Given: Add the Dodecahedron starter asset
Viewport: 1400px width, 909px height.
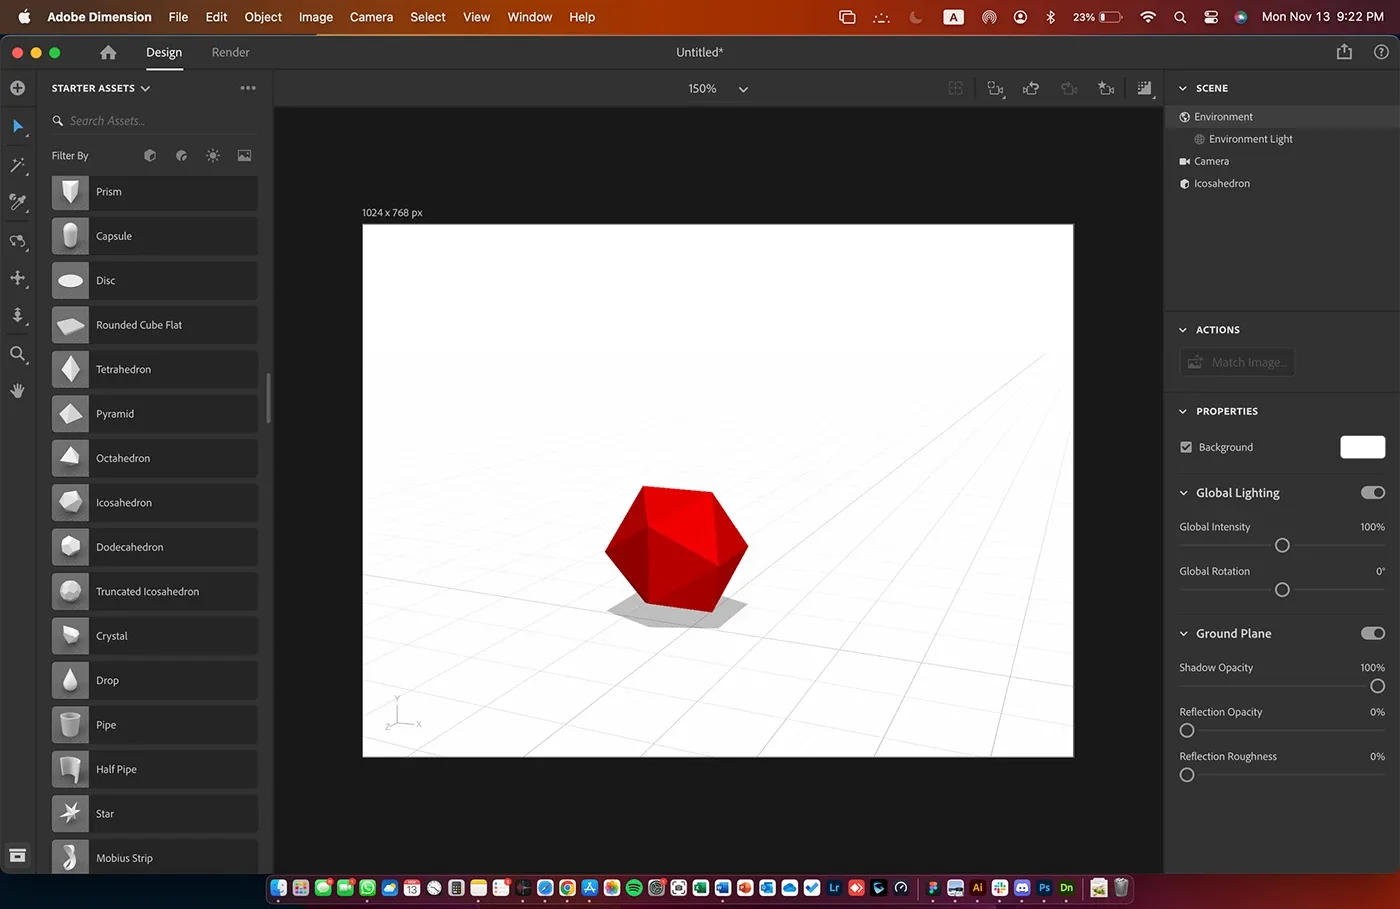Looking at the screenshot, I should (155, 547).
